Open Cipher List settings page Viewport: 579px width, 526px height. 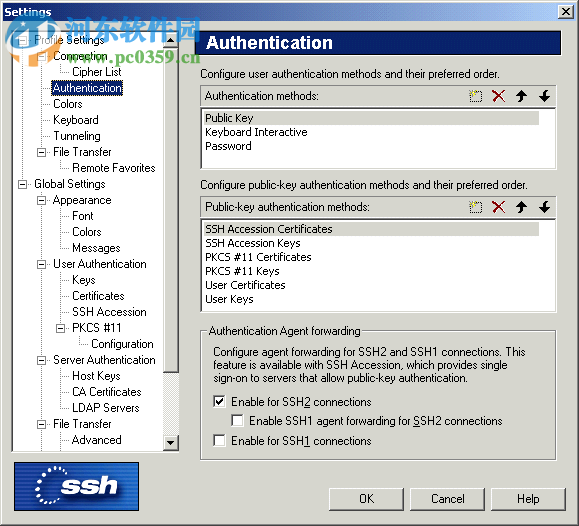pos(96,72)
